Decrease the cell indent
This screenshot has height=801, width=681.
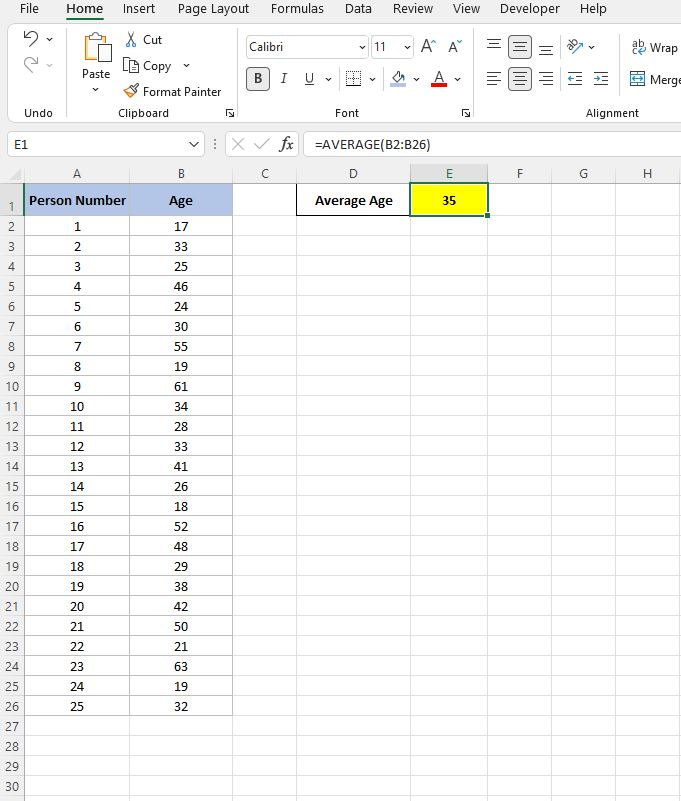tap(575, 79)
